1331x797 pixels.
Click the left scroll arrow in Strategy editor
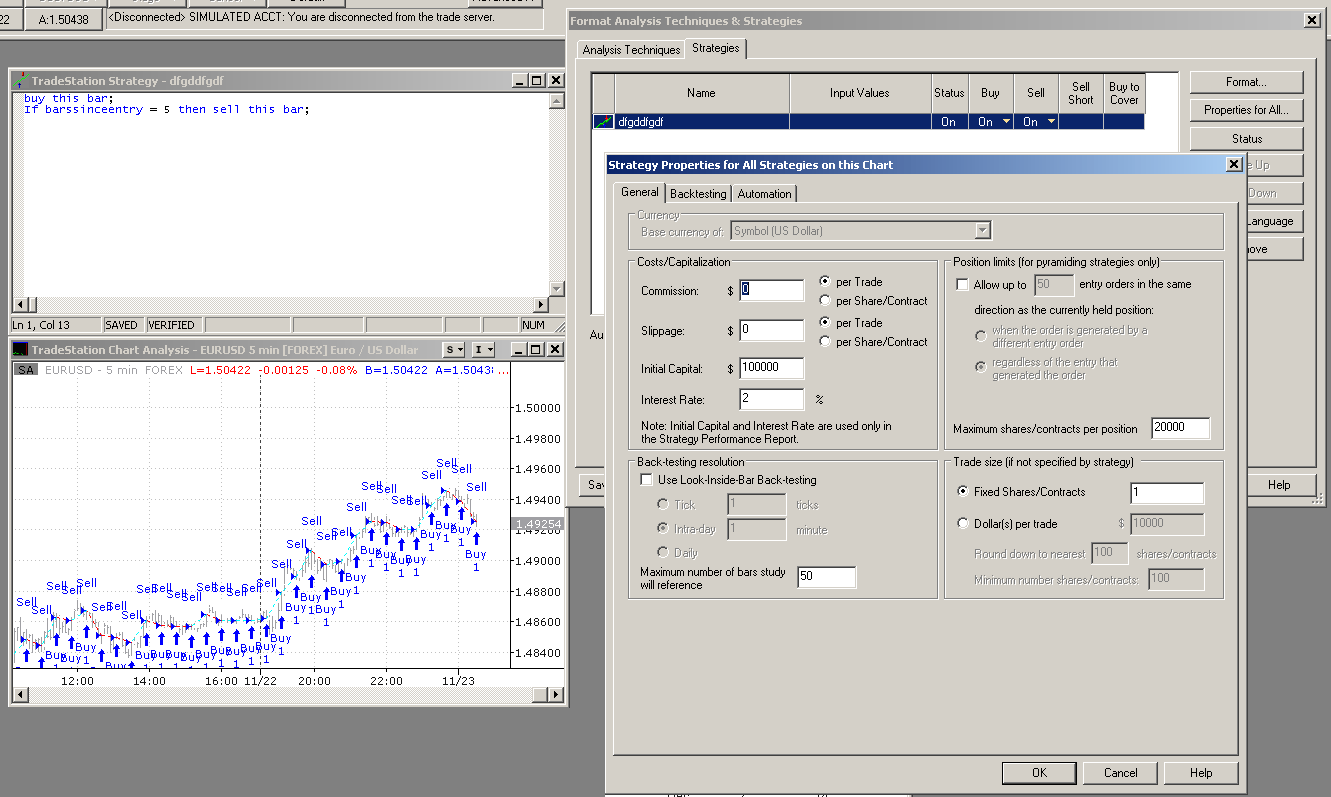(x=18, y=305)
